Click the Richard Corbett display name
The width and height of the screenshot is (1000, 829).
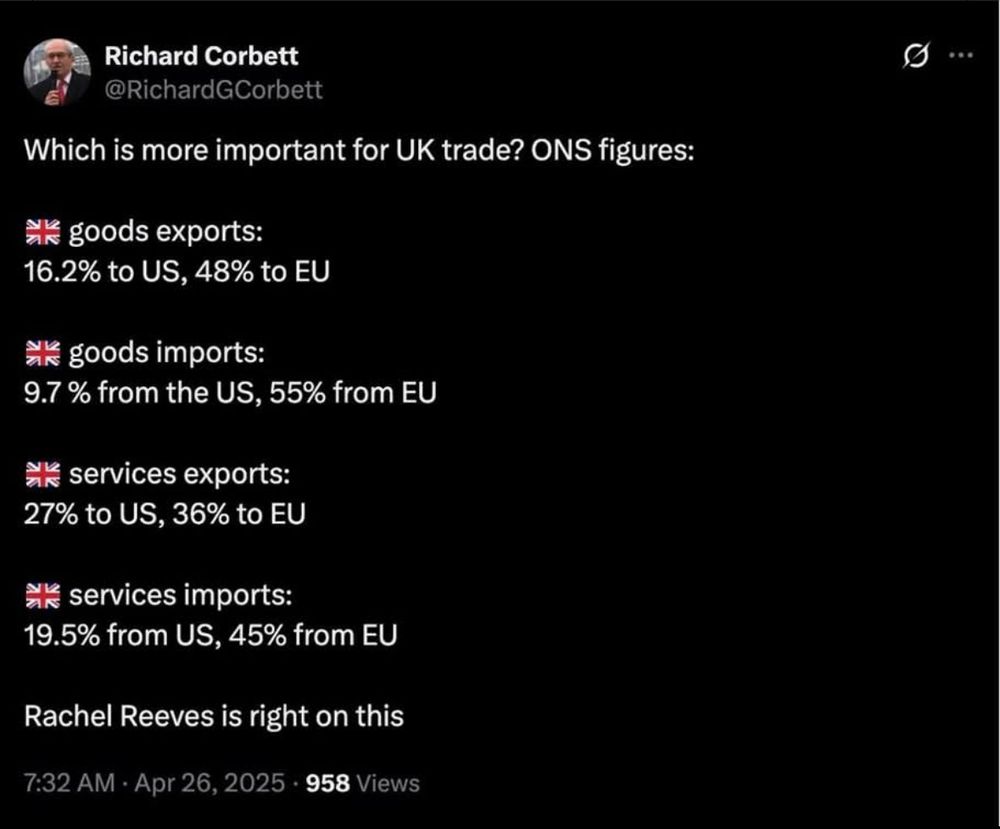201,56
